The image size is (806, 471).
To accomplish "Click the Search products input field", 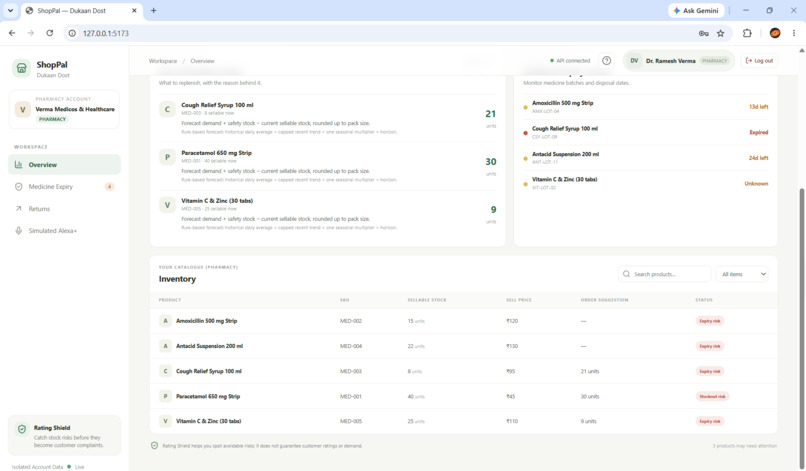I will pyautogui.click(x=665, y=274).
